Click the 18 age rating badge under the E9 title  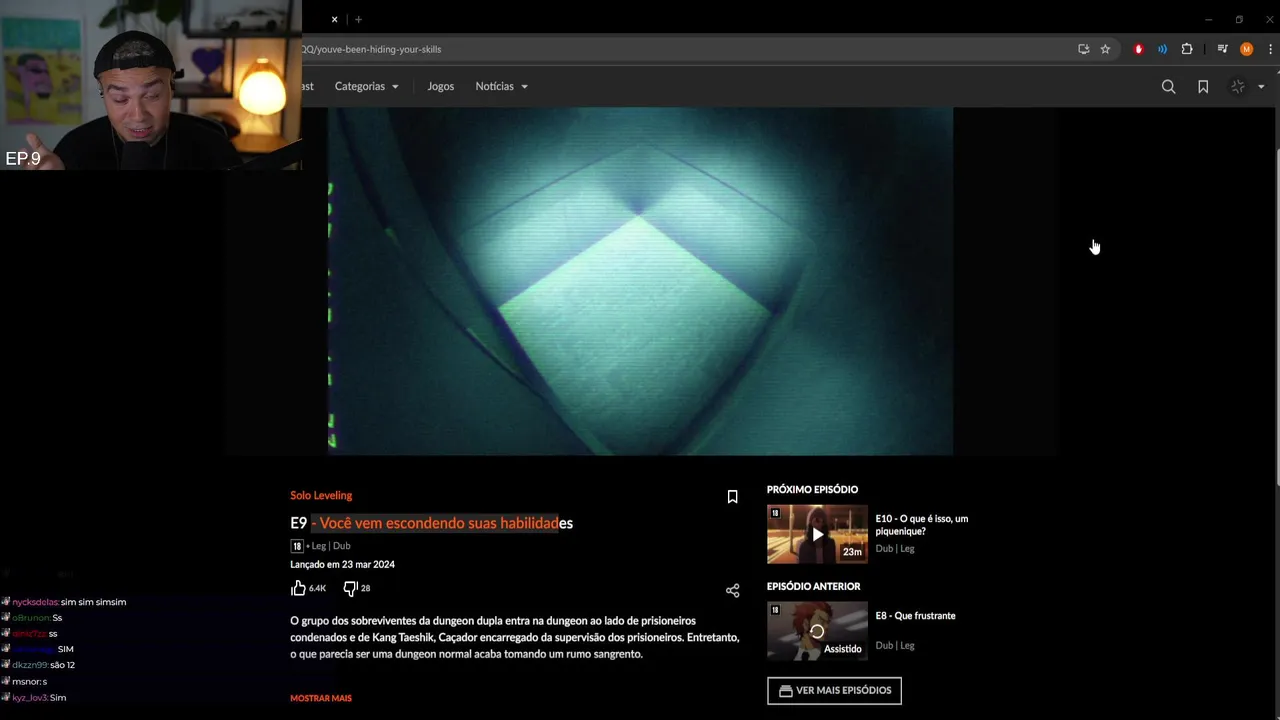297,546
